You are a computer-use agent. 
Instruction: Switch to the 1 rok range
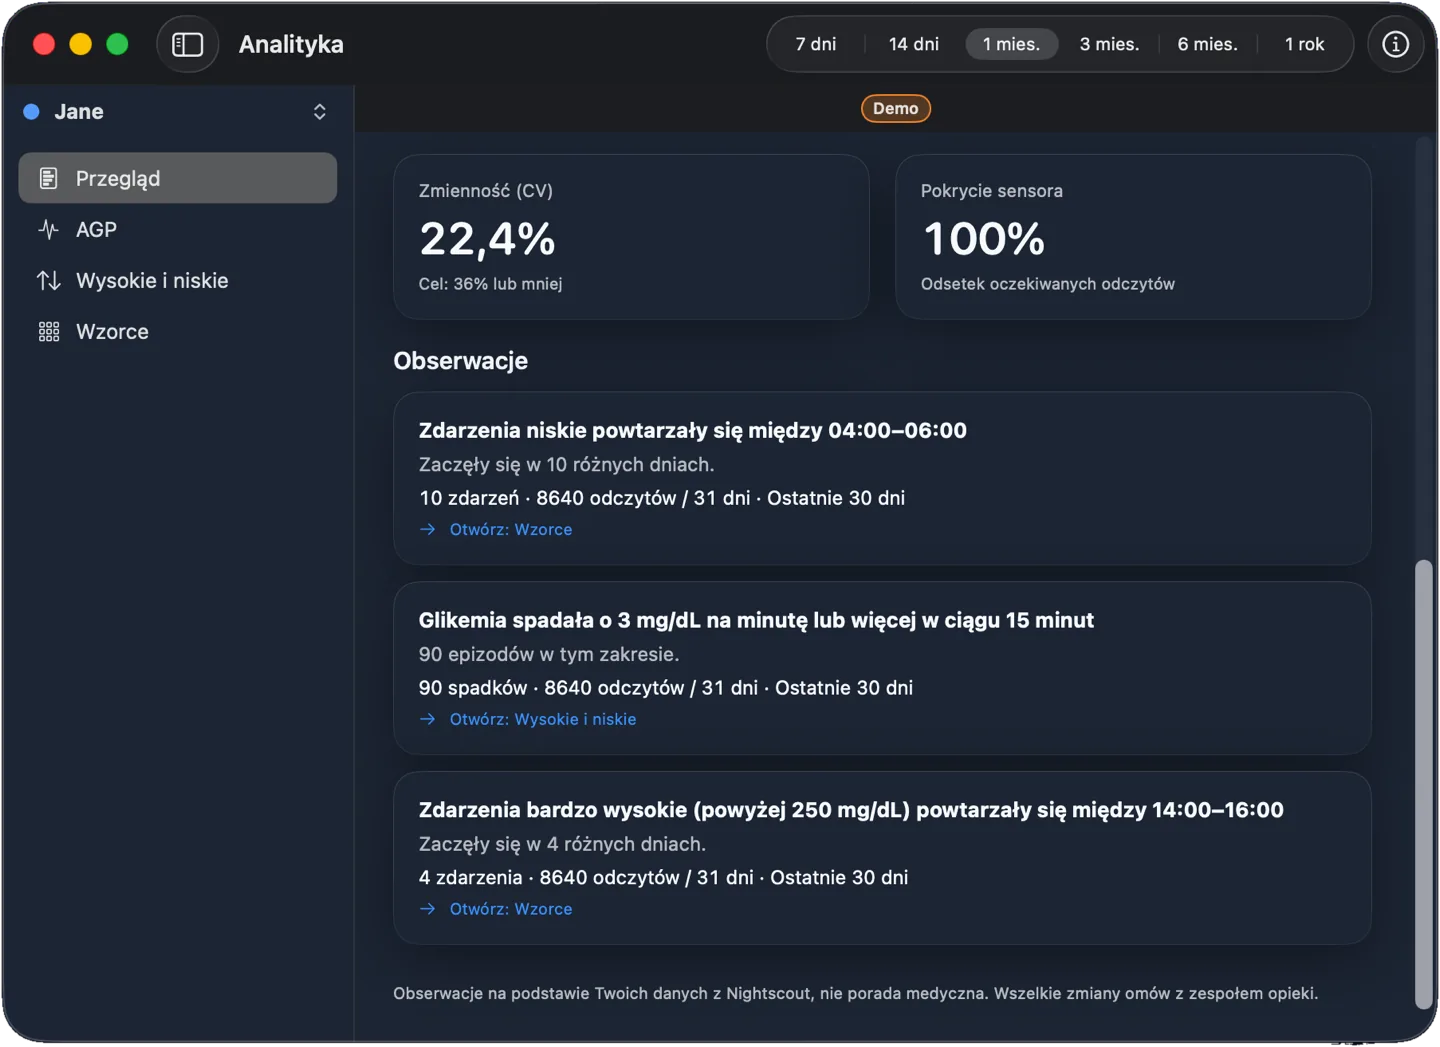click(1304, 44)
